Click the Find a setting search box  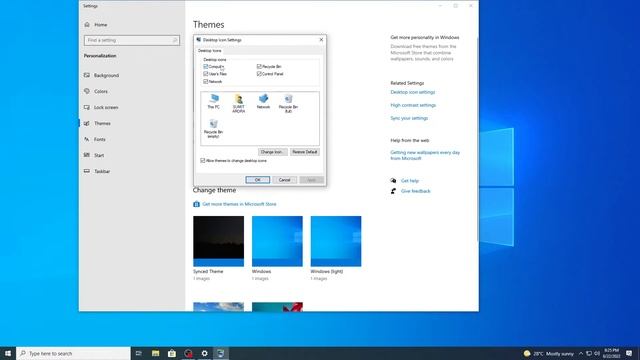point(132,40)
